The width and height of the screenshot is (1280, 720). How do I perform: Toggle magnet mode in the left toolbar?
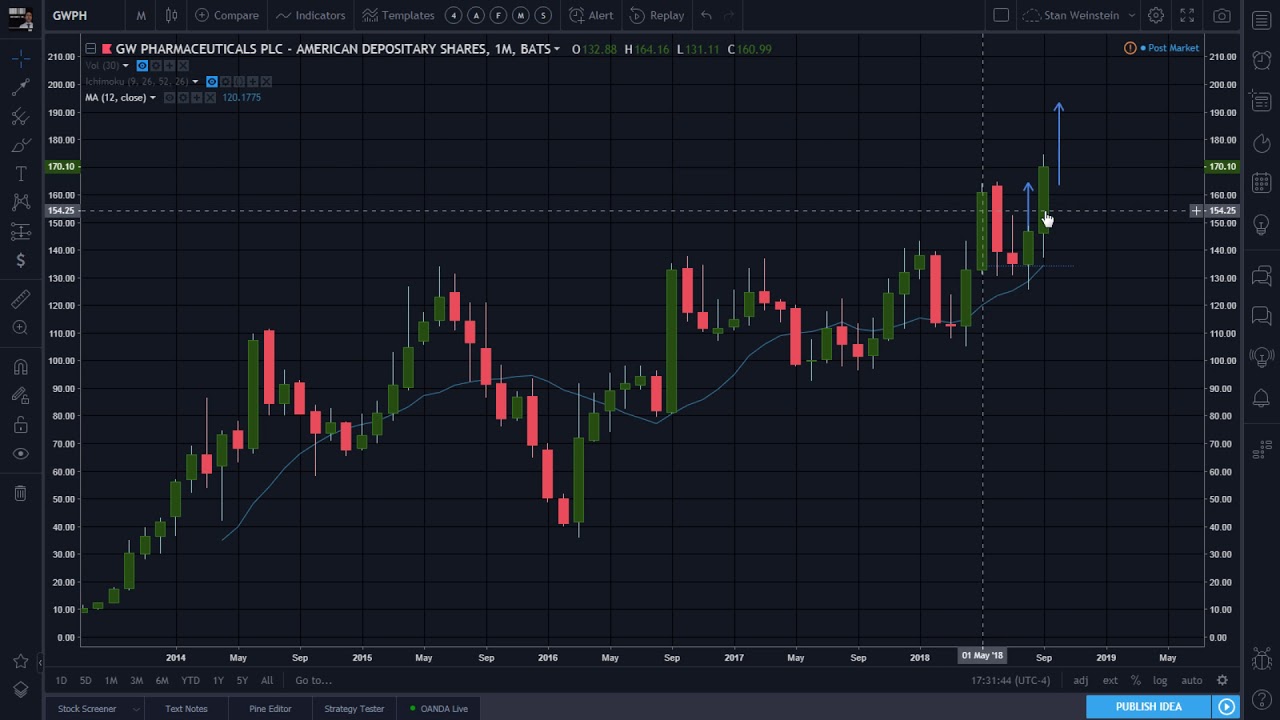(x=20, y=367)
